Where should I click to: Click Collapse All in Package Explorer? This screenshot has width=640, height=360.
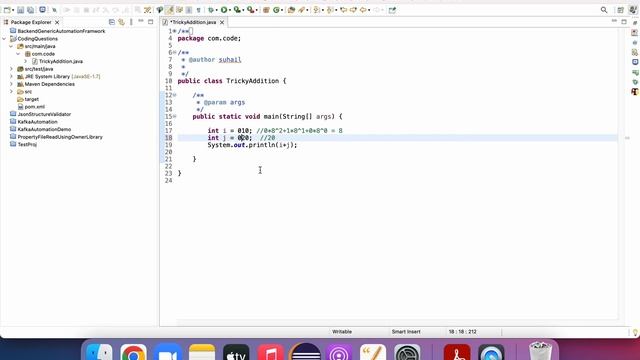[x=112, y=22]
